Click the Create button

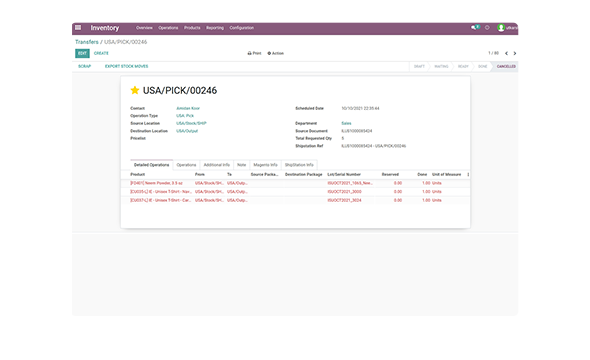click(101, 53)
